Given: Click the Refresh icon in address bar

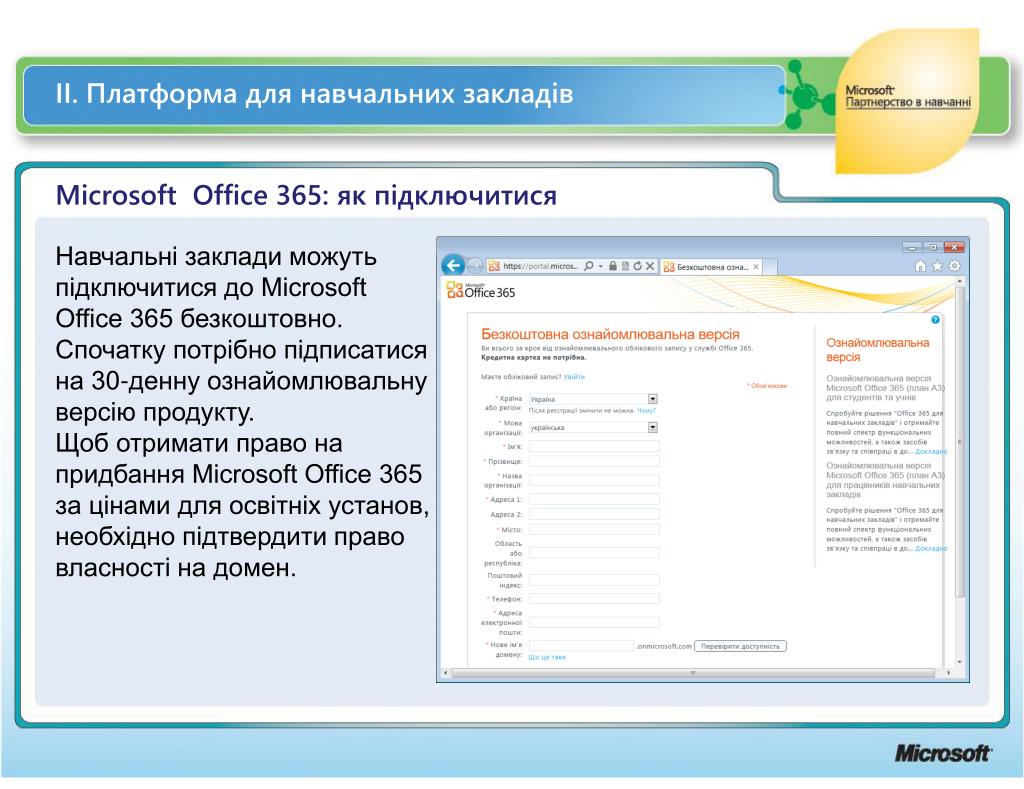Looking at the screenshot, I should (637, 266).
